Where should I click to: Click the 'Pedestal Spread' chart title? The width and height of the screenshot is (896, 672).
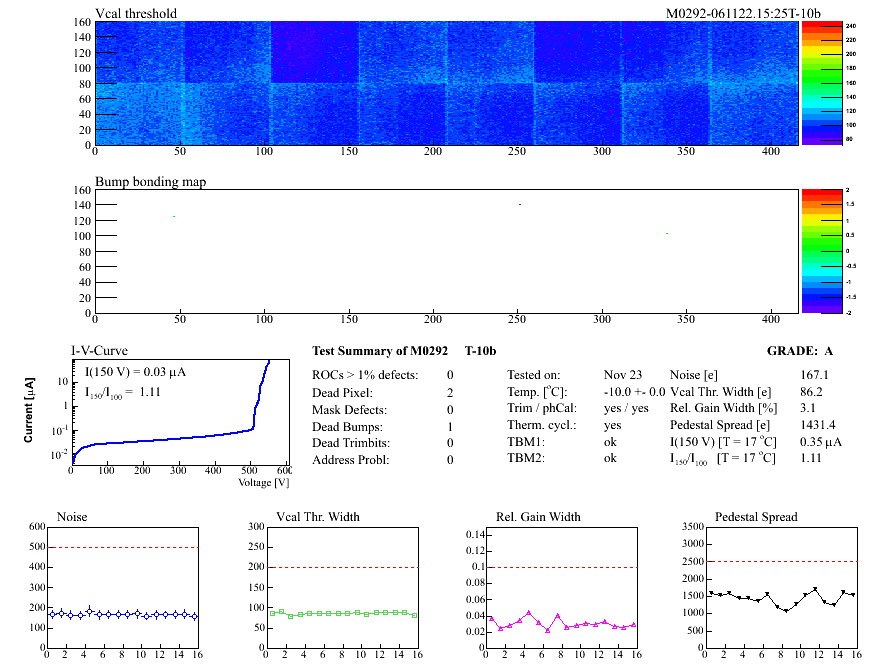point(756,517)
